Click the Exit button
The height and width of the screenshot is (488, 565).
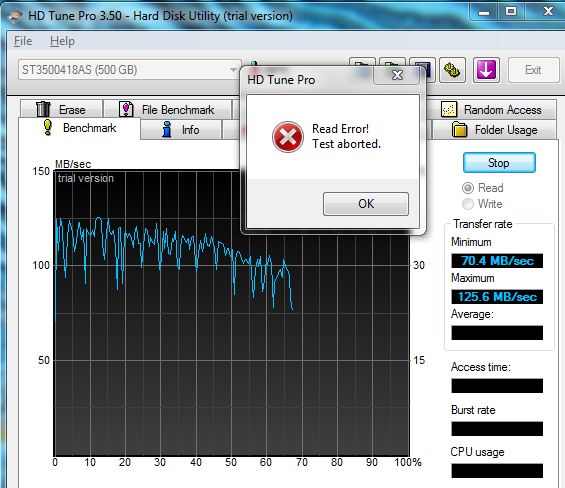pos(533,70)
